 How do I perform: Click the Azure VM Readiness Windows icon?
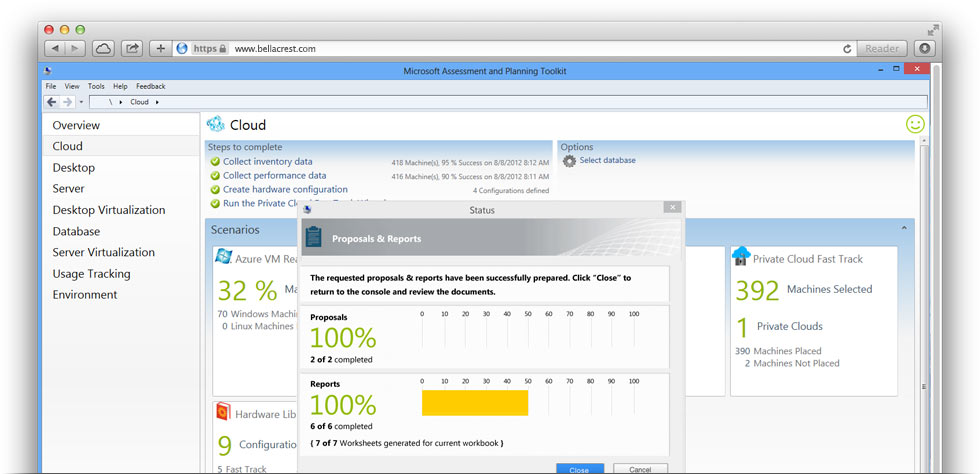coord(223,255)
